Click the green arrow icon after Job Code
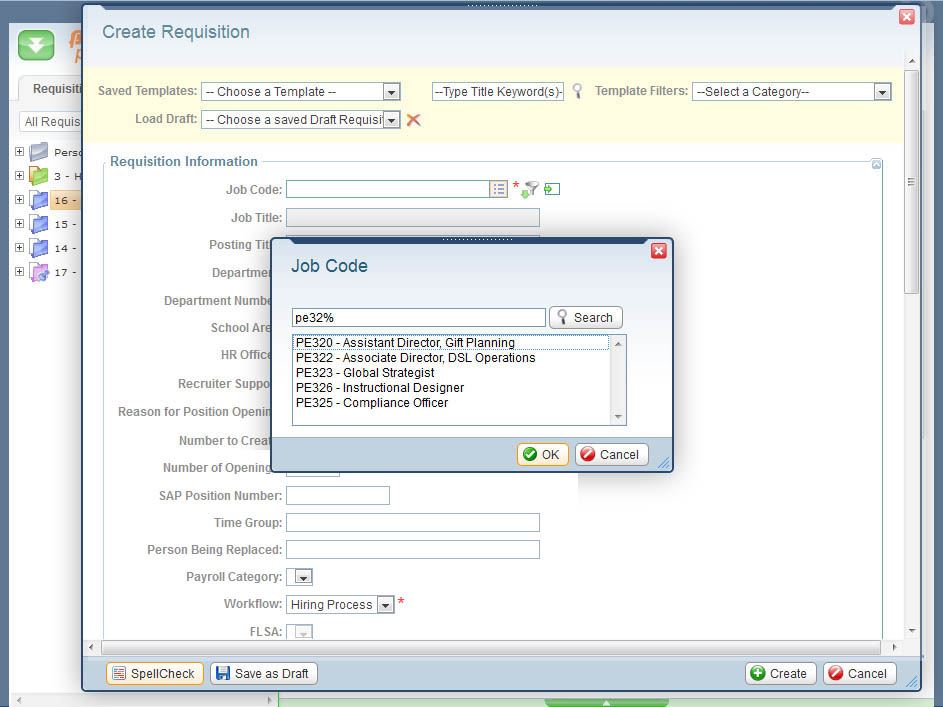This screenshot has width=943, height=707. click(x=552, y=189)
